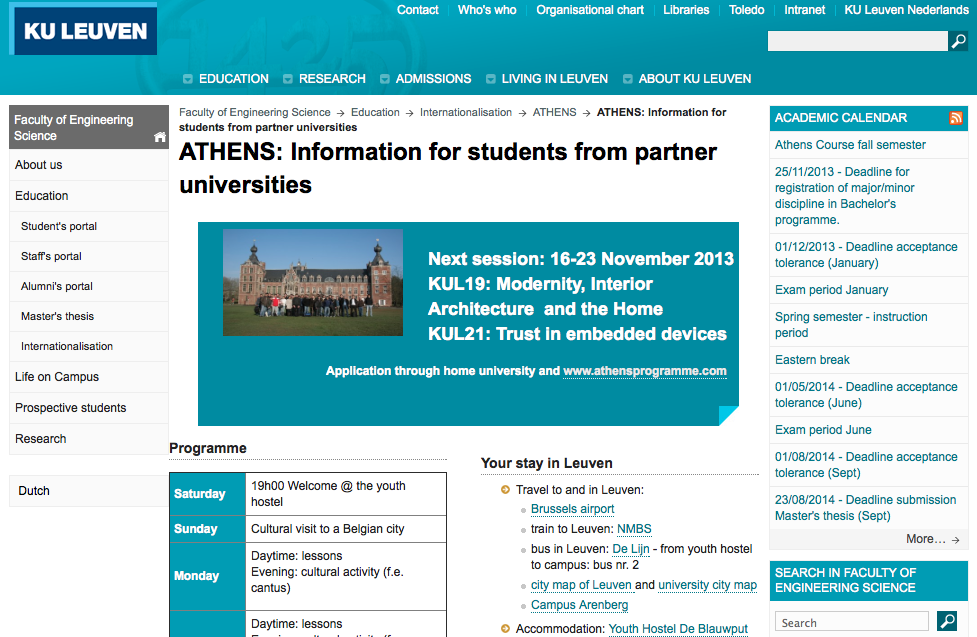
Task: Open Staff's portal in the sidebar
Action: (x=88, y=256)
